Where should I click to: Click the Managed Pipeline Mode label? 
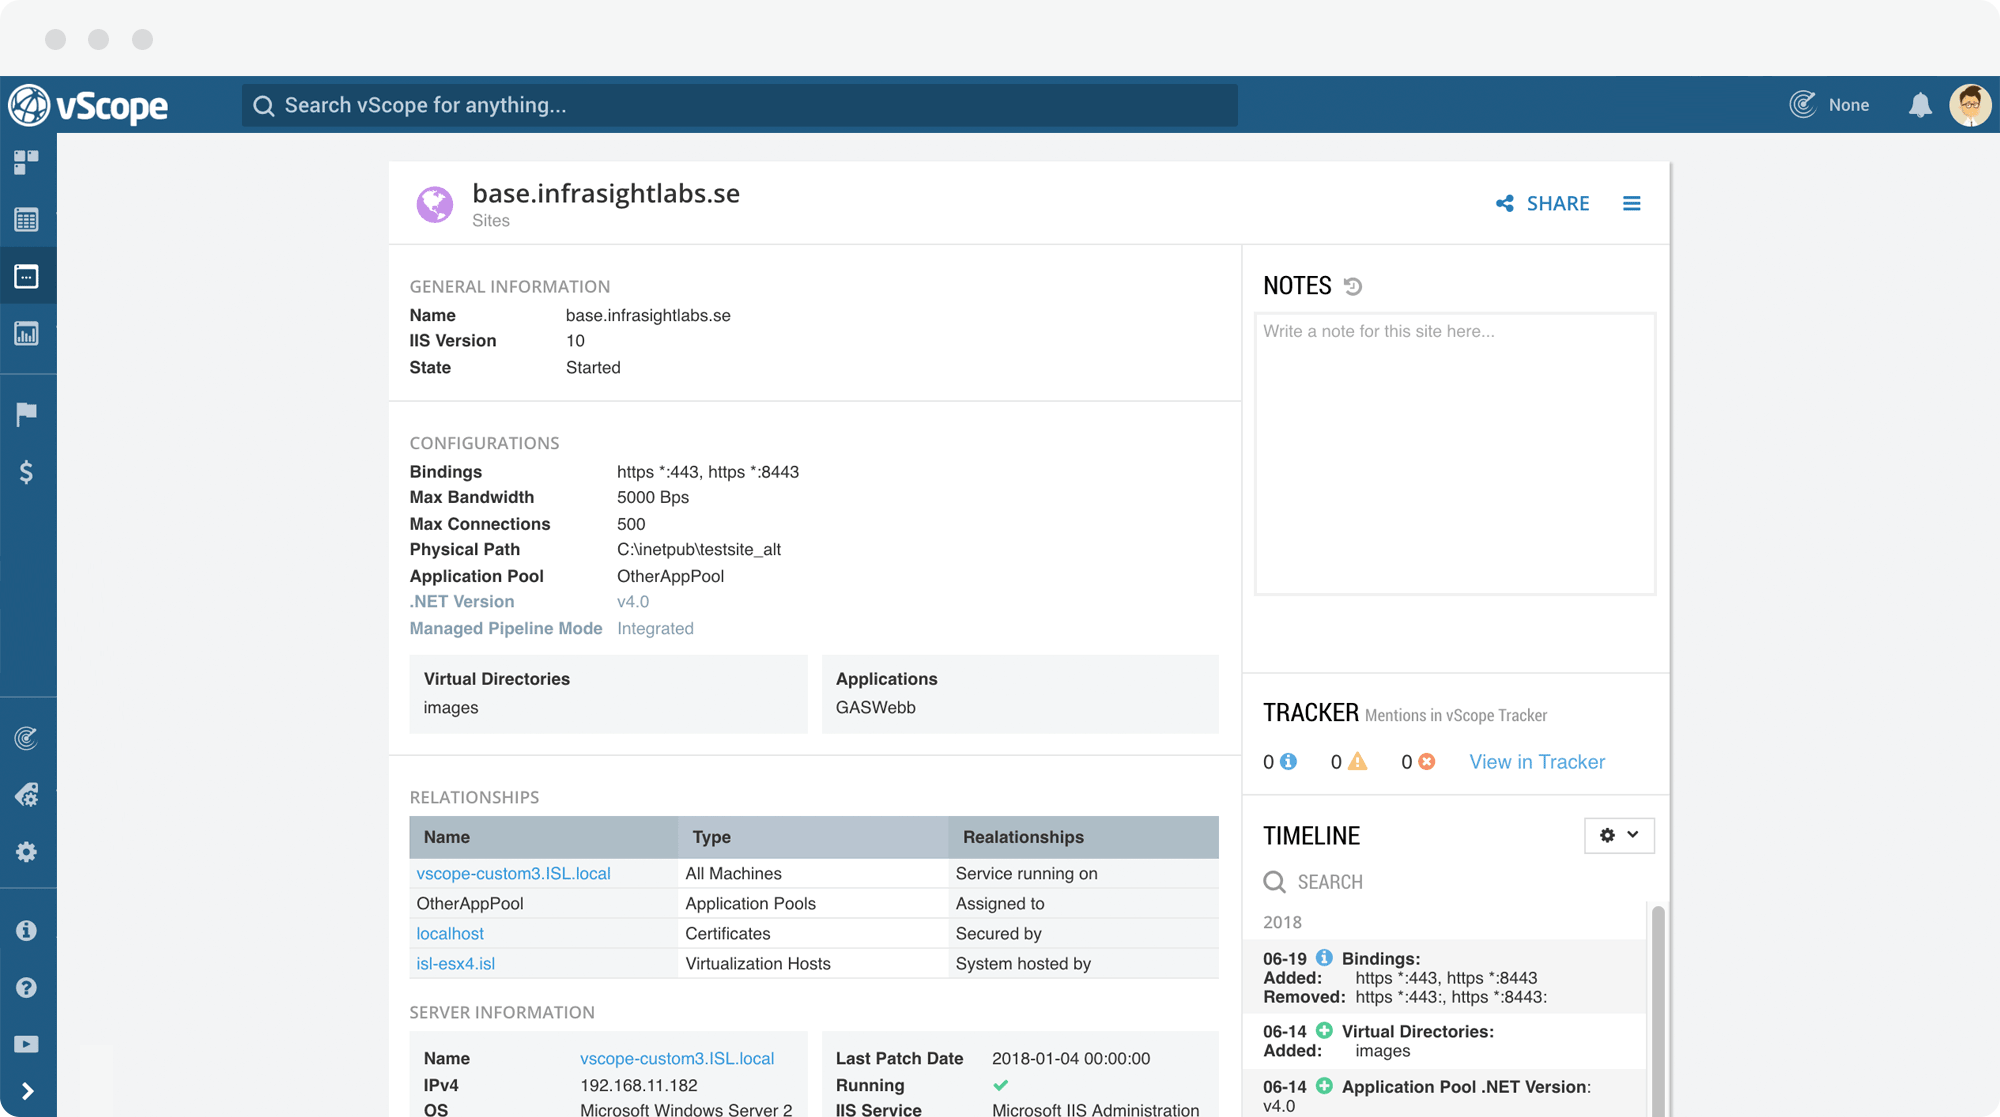pyautogui.click(x=506, y=629)
